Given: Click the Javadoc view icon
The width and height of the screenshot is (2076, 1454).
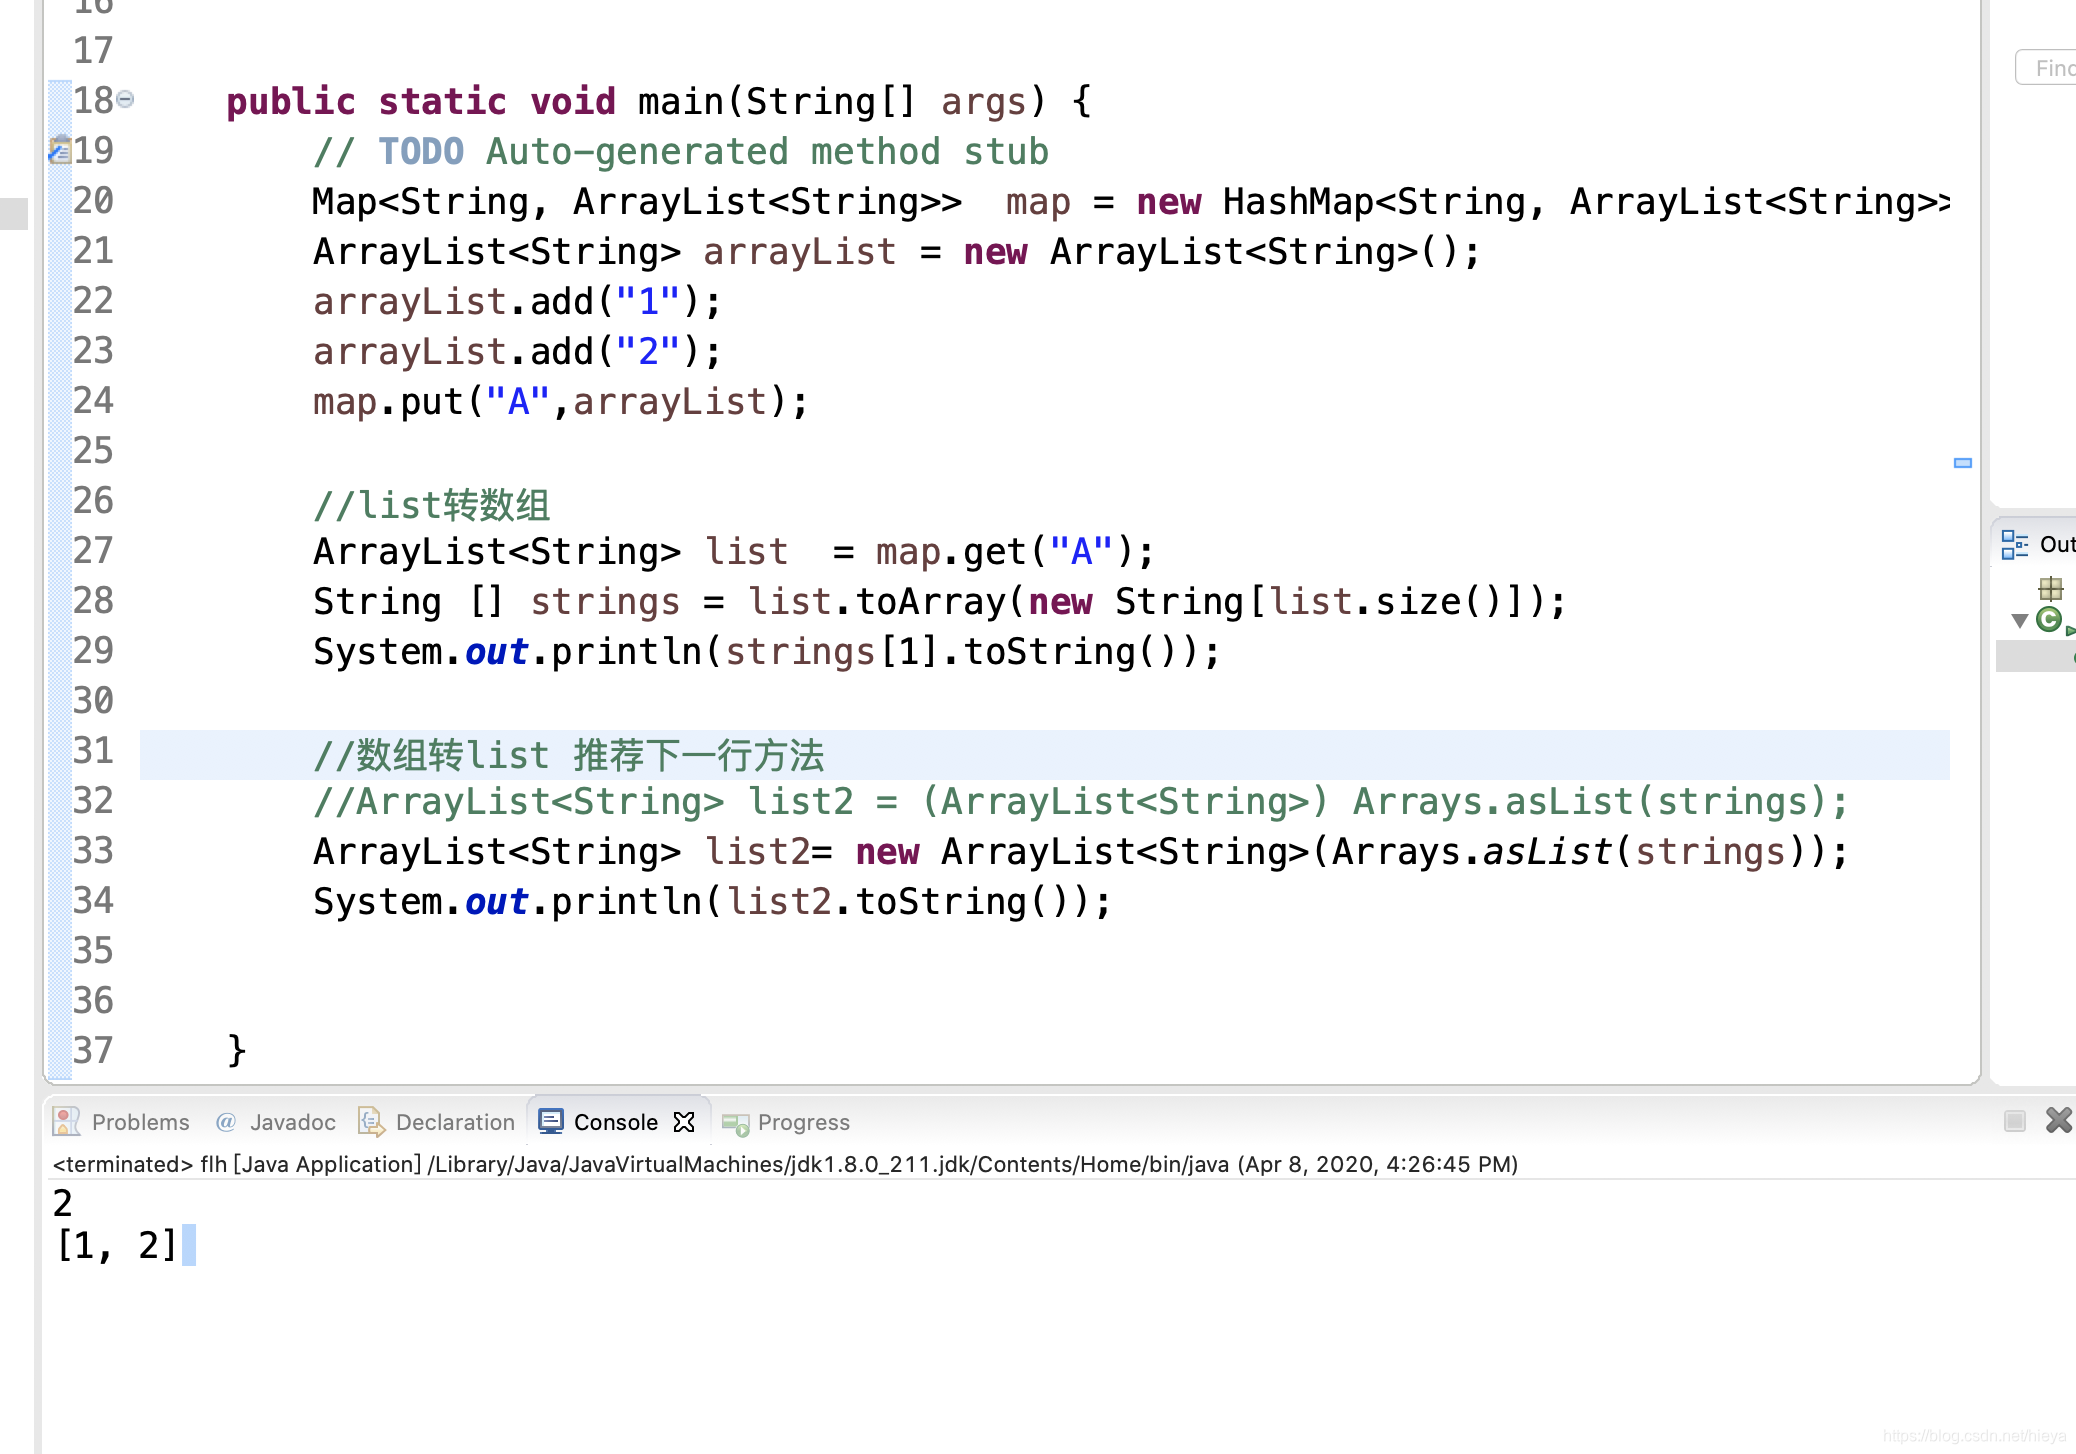Looking at the screenshot, I should click(x=226, y=1121).
